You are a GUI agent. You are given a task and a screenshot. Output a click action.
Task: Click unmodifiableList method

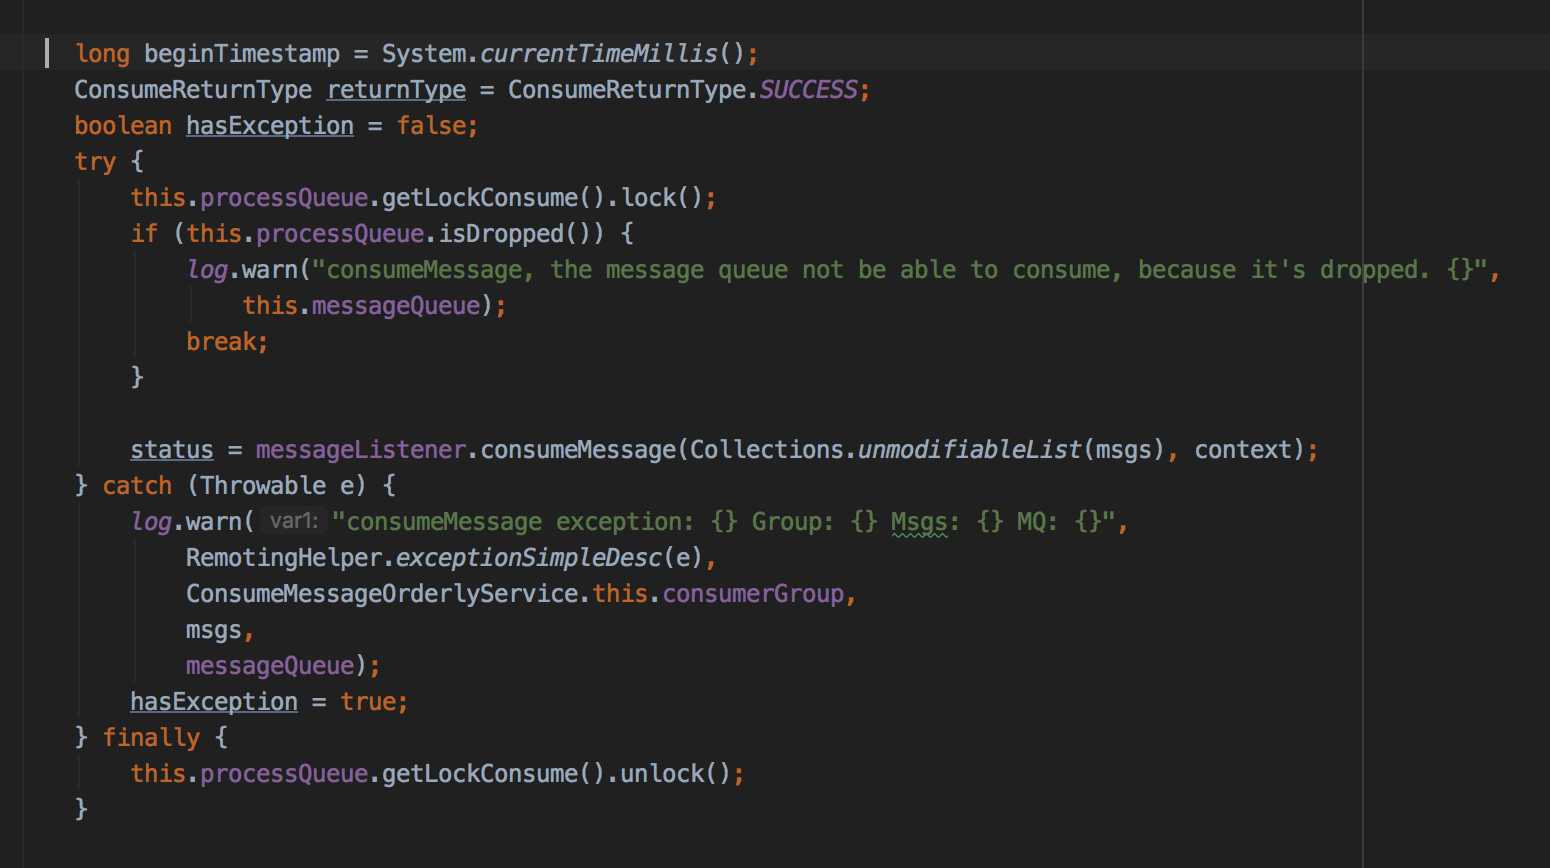969,450
